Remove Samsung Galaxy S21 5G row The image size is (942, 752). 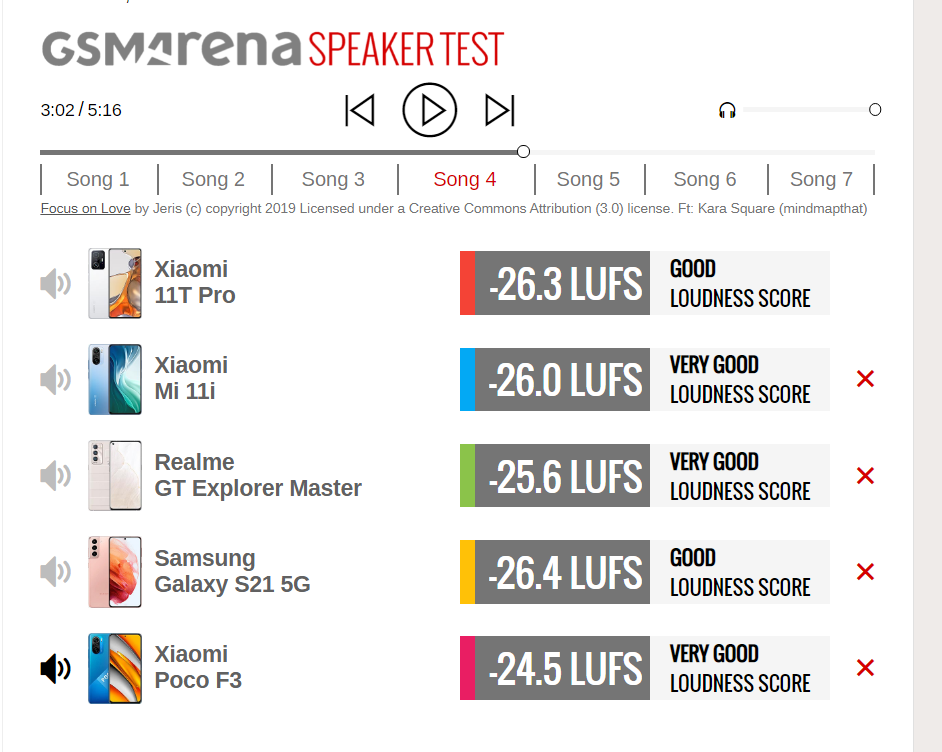(x=865, y=572)
